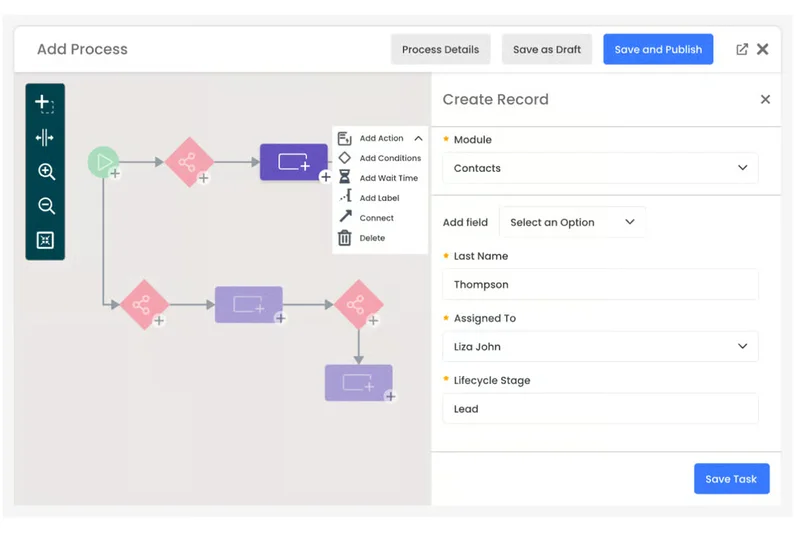
Task: Click plus badge on bottom purple node
Action: pyautogui.click(x=390, y=396)
